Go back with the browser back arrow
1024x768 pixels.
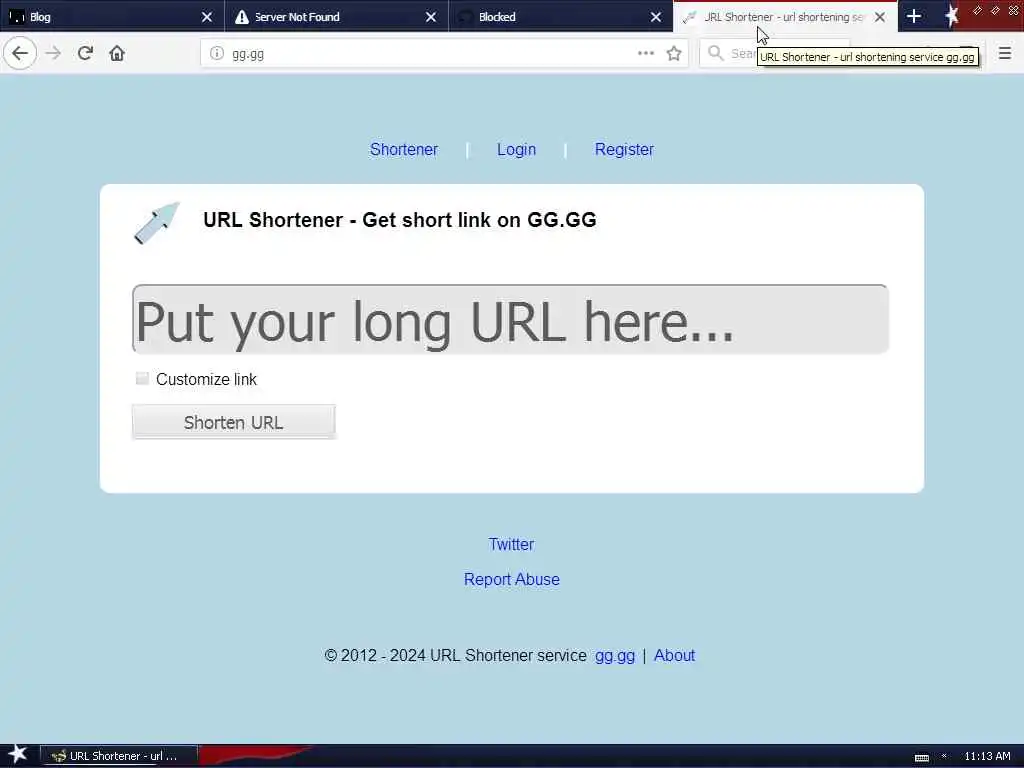point(20,54)
